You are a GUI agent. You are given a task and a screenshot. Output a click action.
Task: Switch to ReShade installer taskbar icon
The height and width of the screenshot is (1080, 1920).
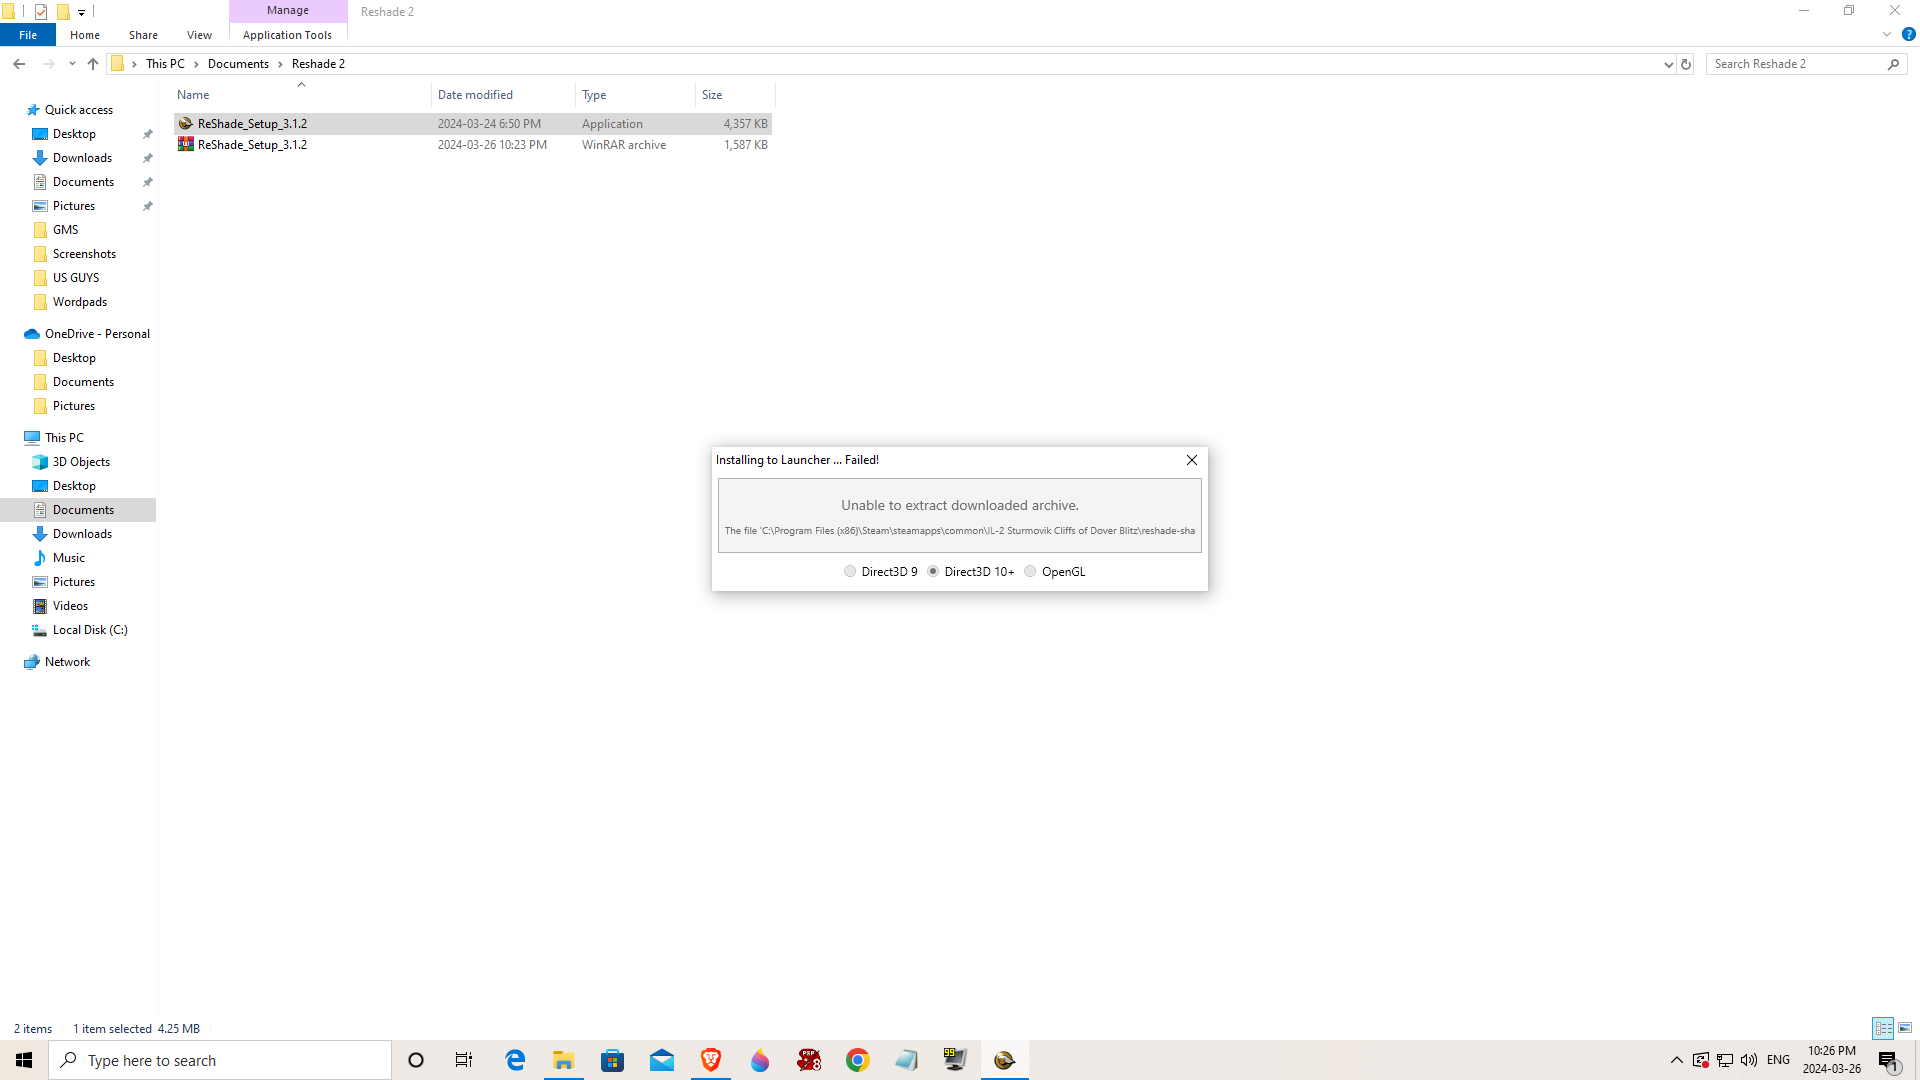coord(1005,1060)
